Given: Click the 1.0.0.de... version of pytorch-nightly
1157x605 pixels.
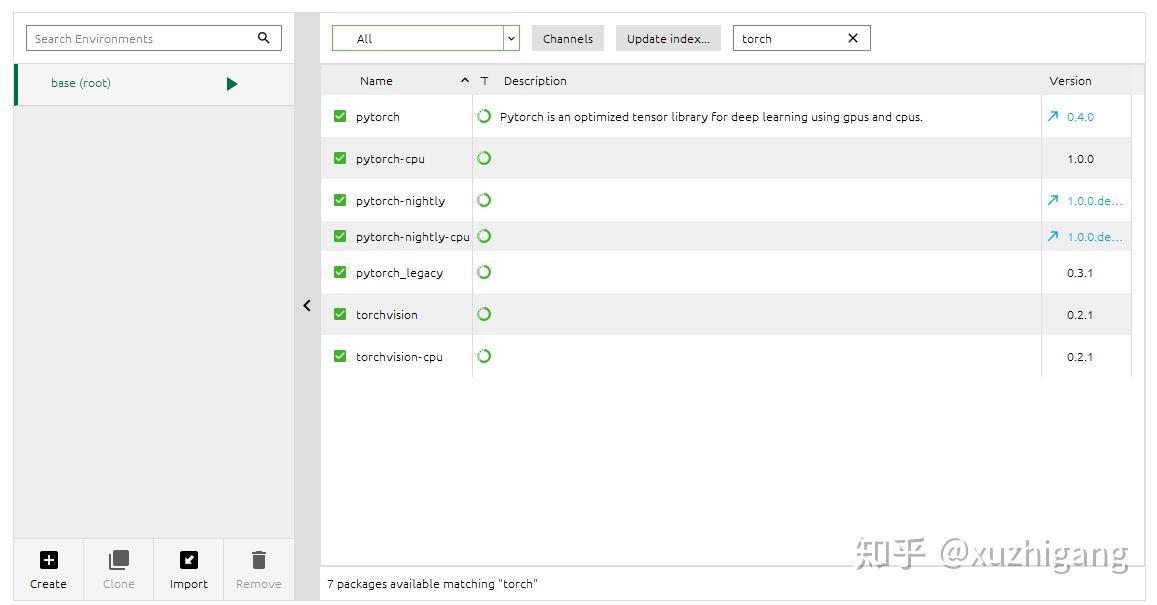Looking at the screenshot, I should (x=1095, y=201).
